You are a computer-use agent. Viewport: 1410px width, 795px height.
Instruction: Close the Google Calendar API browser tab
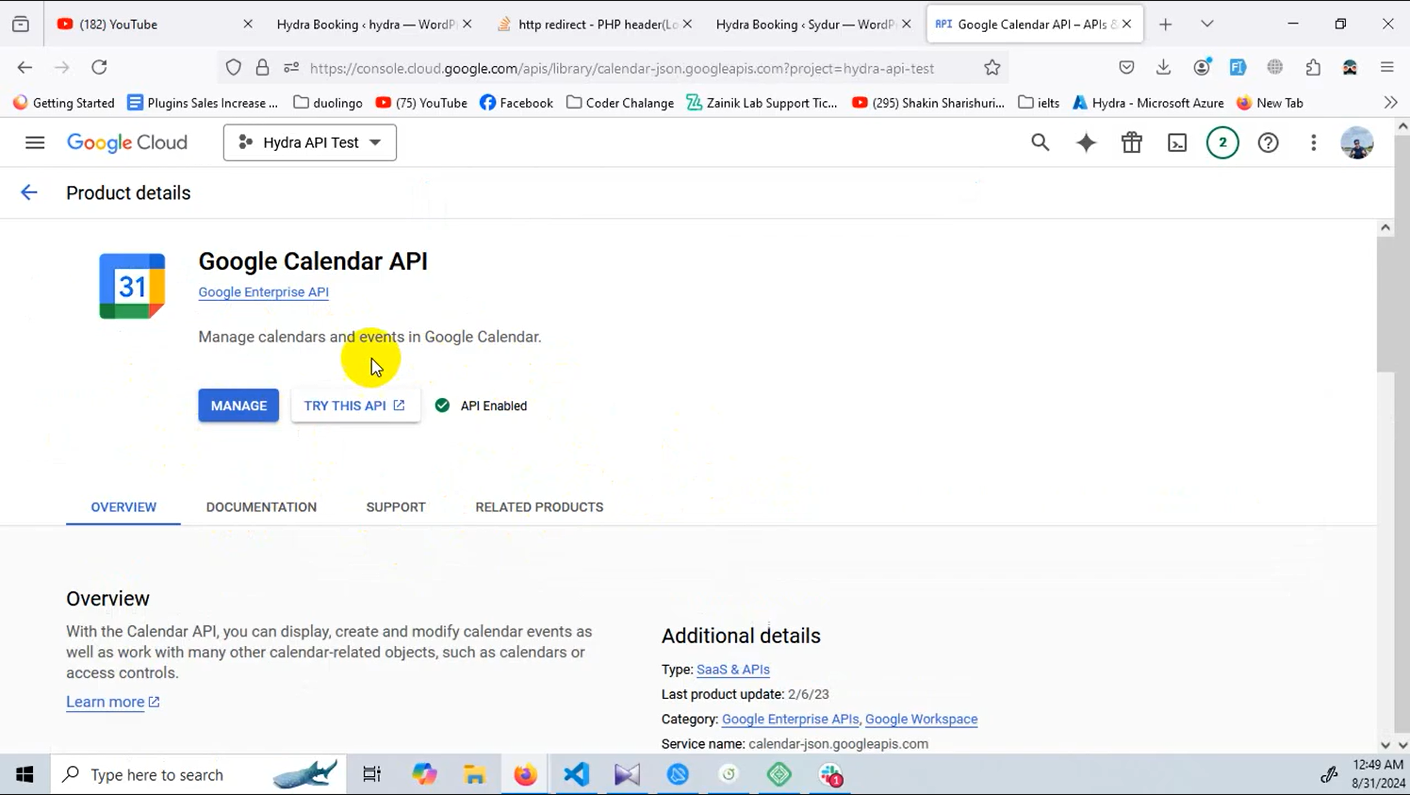click(1127, 24)
